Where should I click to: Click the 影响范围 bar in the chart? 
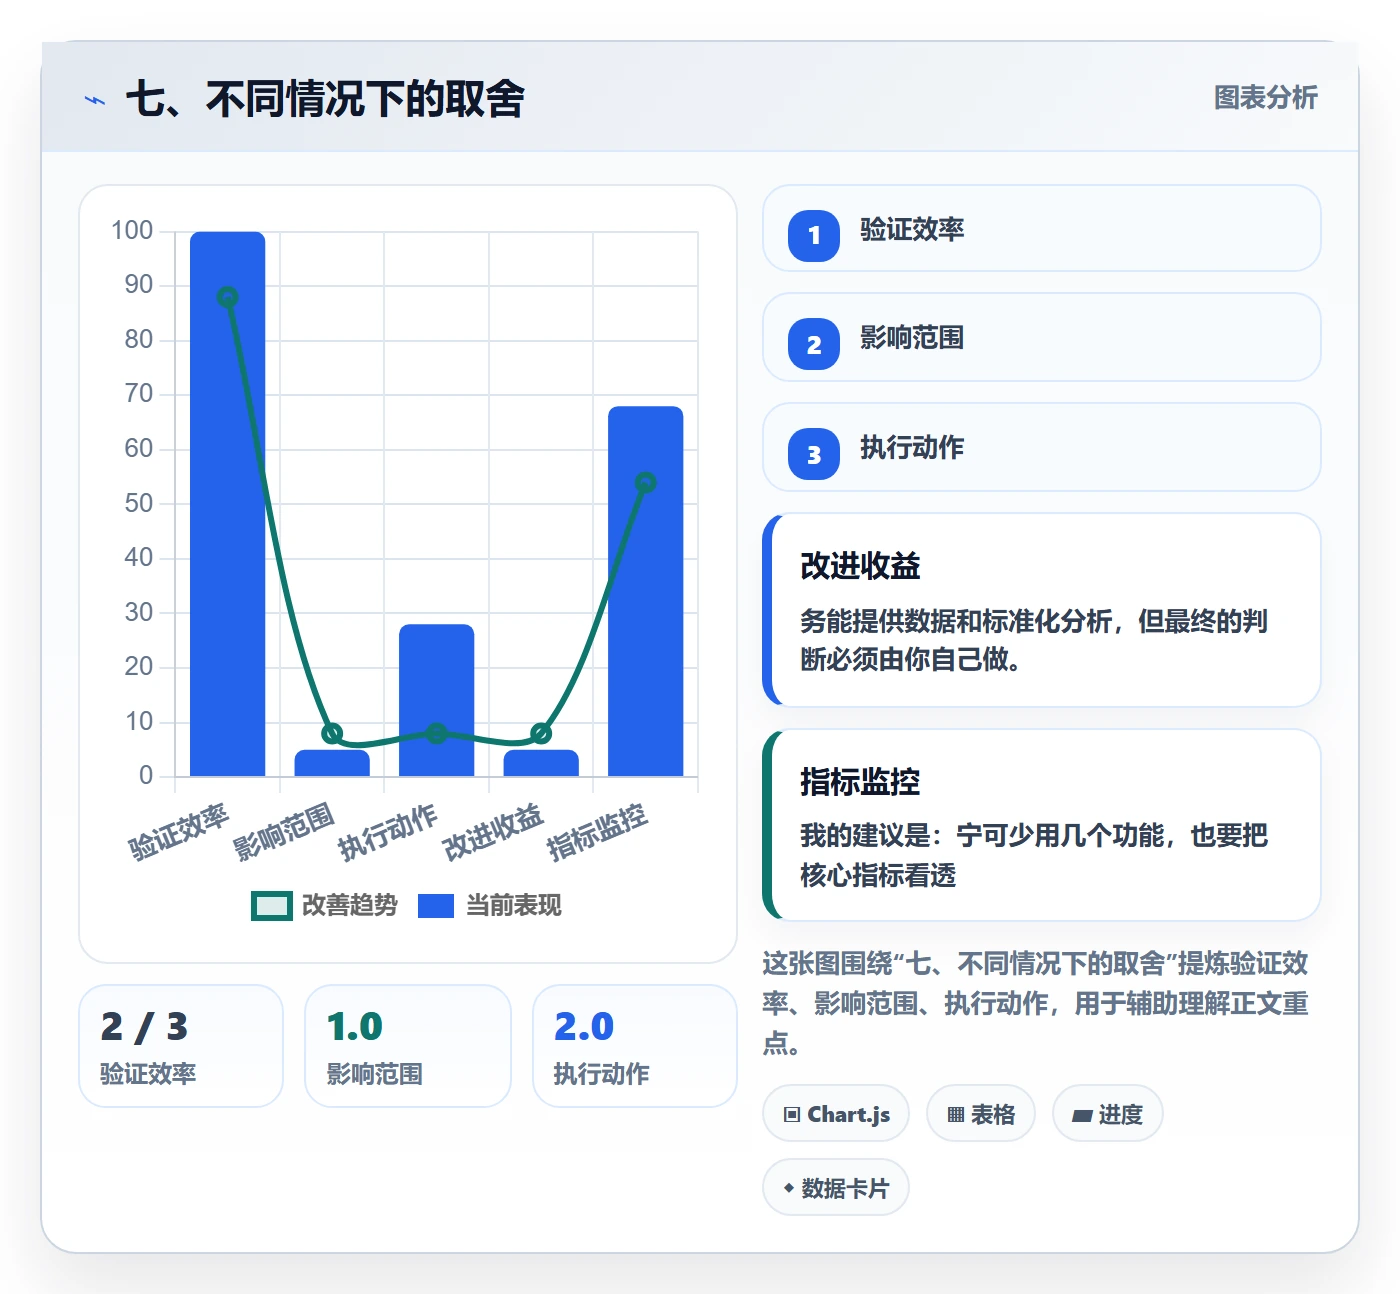point(332,763)
